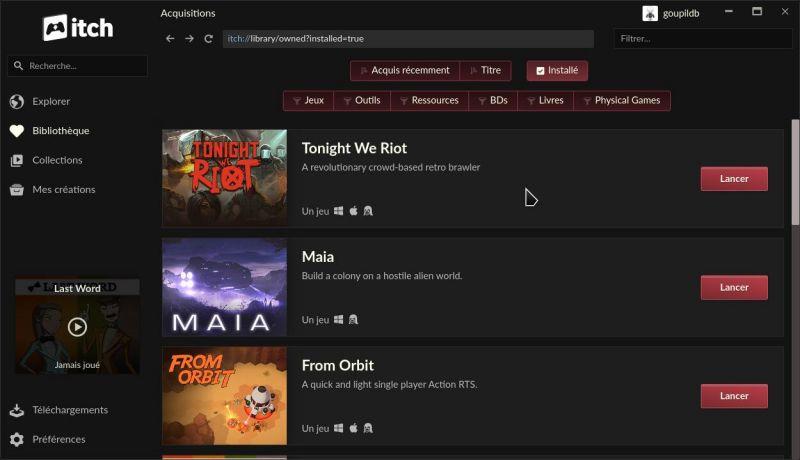Focus the Filtrer input field

(703, 39)
